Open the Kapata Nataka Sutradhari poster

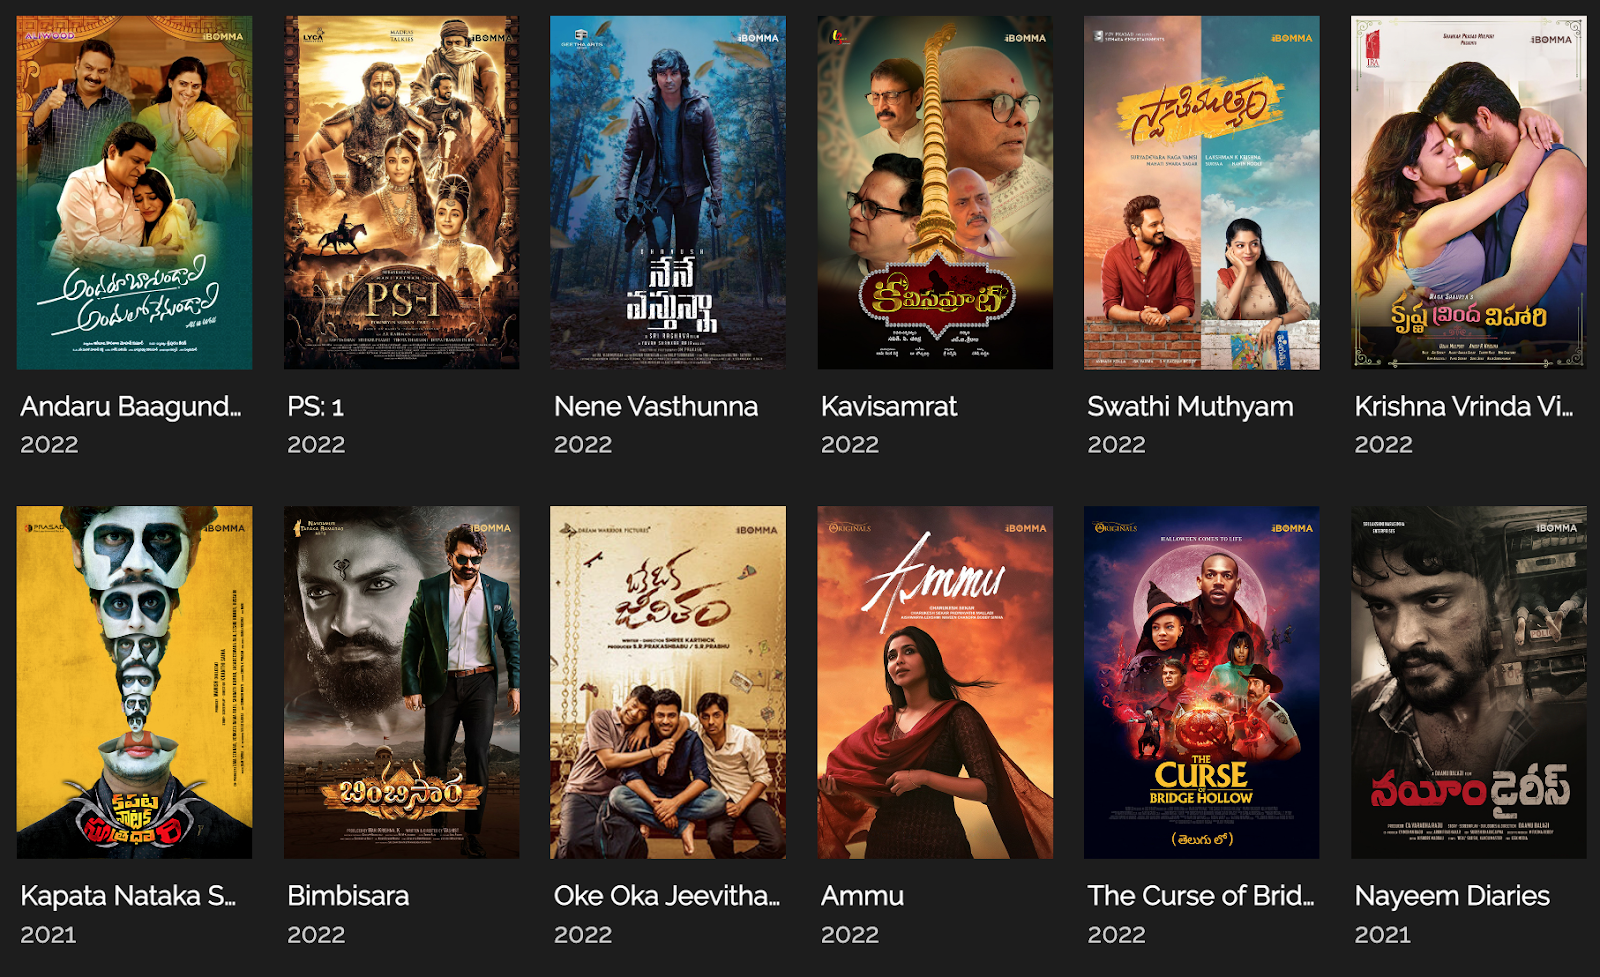(x=134, y=682)
